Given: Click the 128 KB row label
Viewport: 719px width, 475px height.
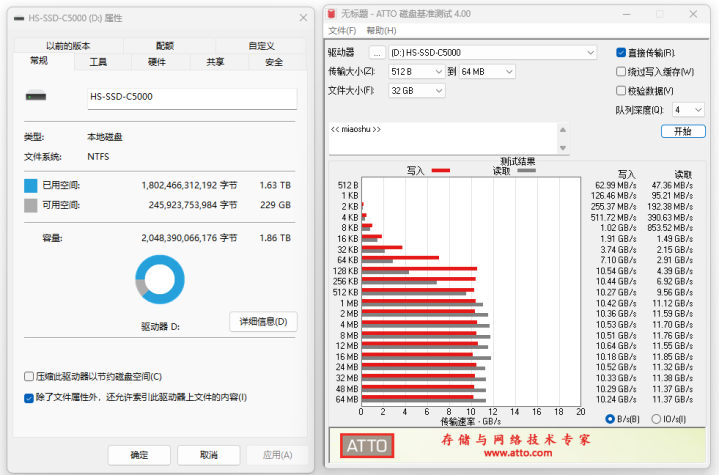Looking at the screenshot, I should point(345,271).
